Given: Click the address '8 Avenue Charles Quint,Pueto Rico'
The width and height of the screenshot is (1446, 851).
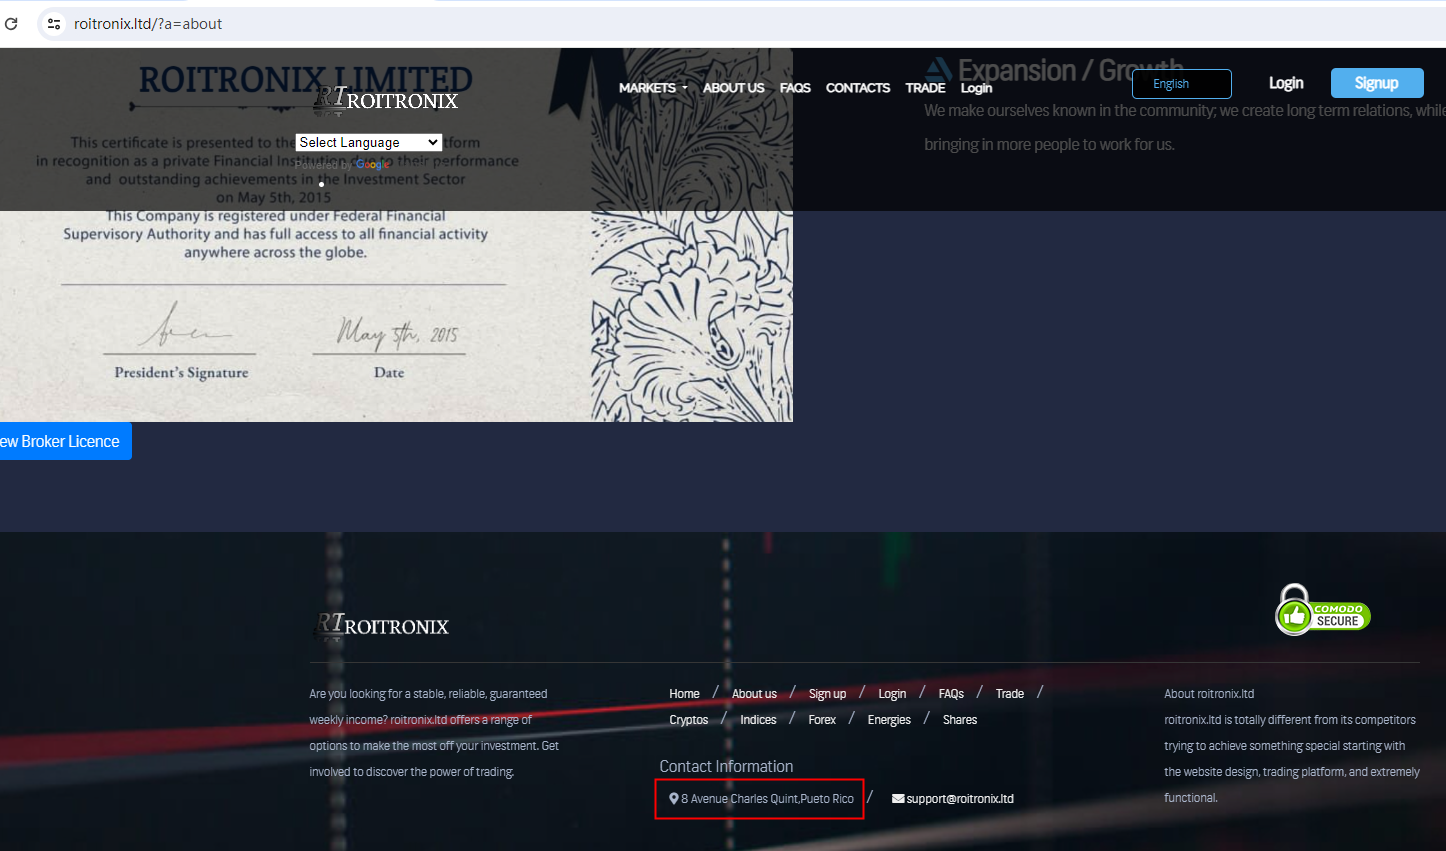Looking at the screenshot, I should pyautogui.click(x=767, y=799).
